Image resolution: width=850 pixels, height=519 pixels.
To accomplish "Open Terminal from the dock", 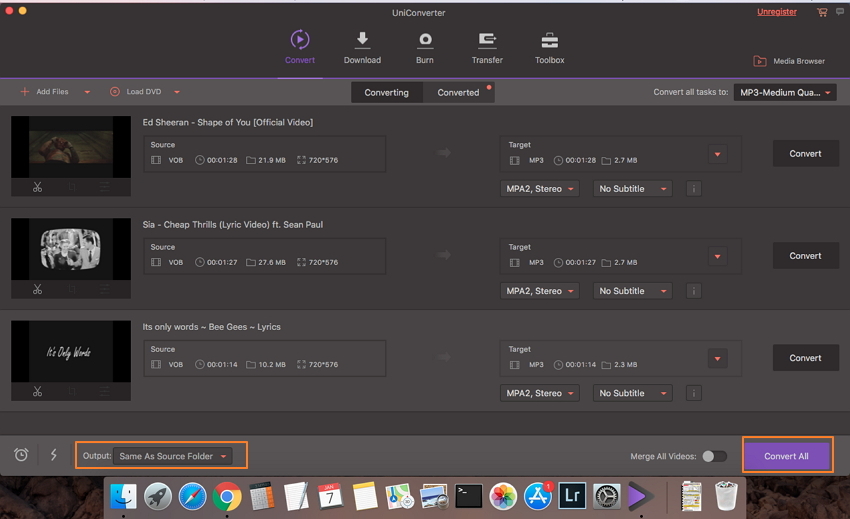I will click(468, 496).
